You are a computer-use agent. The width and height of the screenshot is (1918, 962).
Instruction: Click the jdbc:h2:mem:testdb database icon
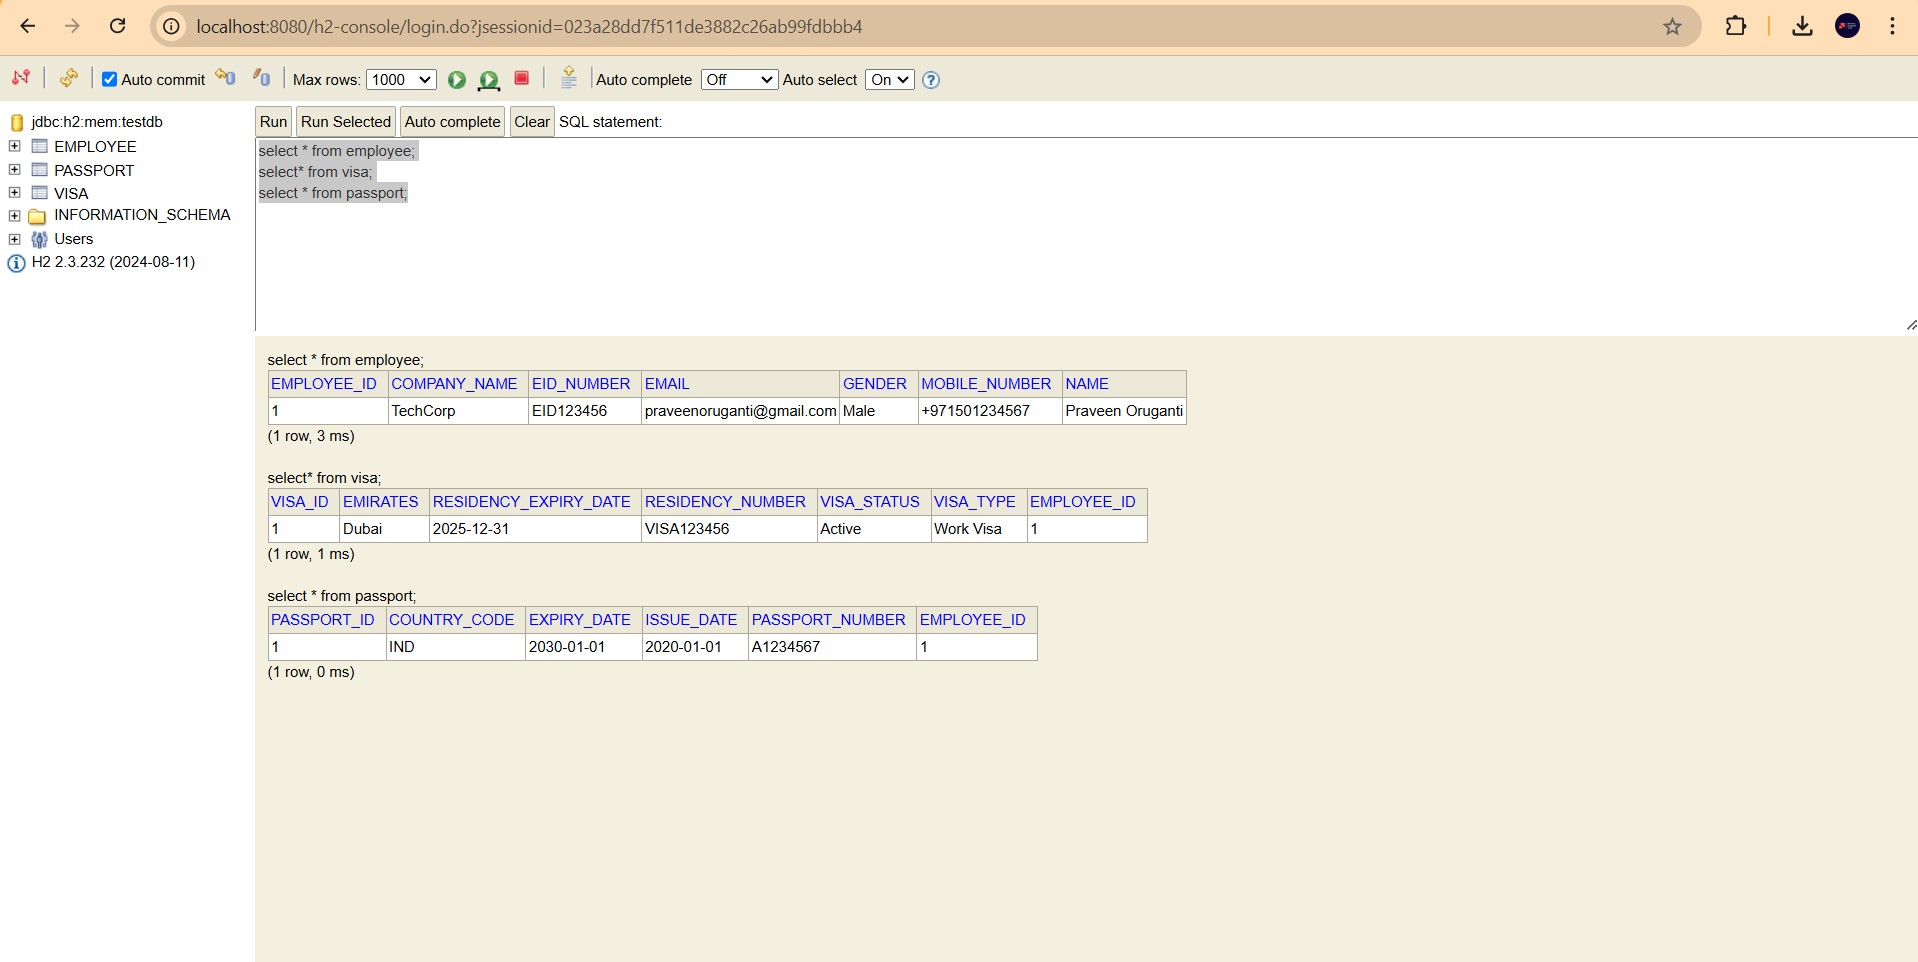point(17,122)
